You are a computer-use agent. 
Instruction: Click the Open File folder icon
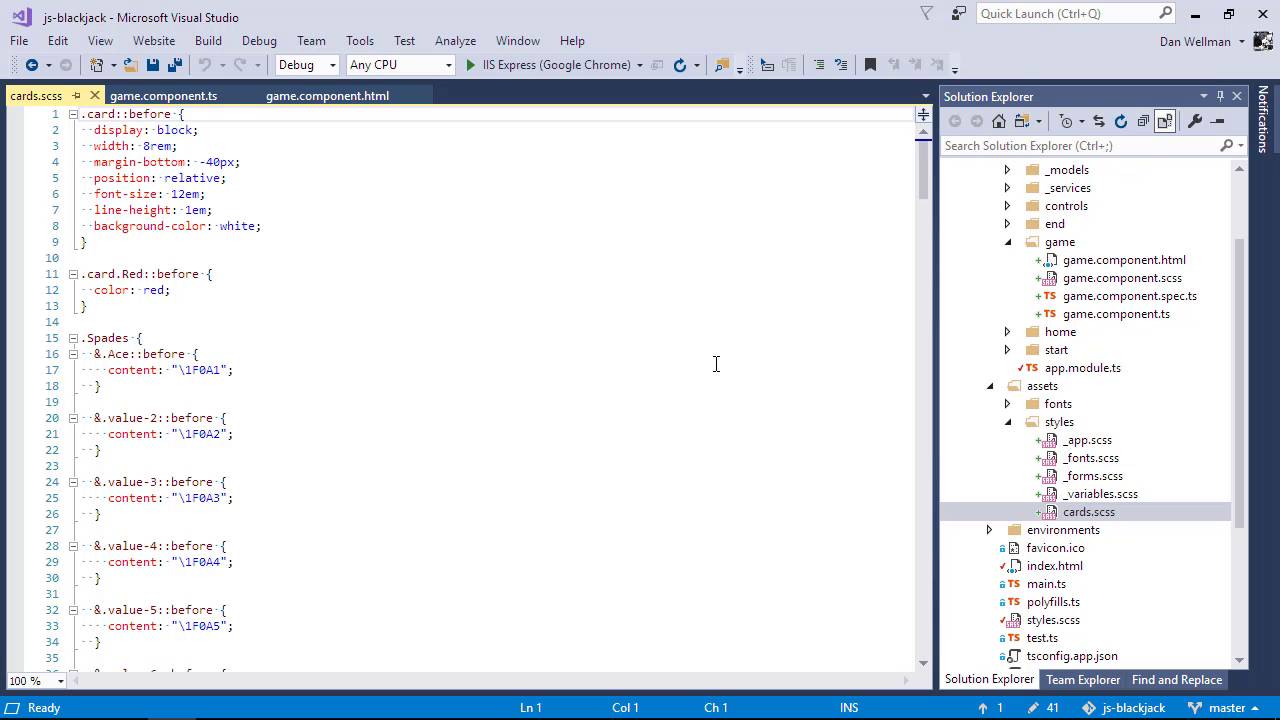(131, 65)
